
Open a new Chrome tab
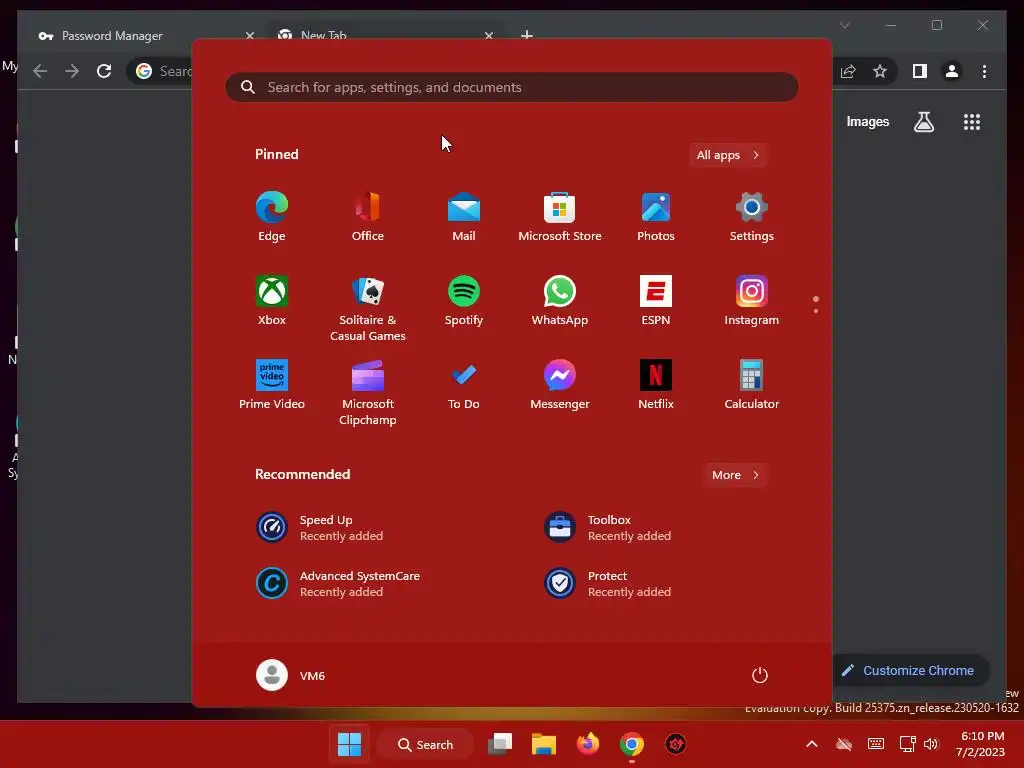[x=526, y=35]
